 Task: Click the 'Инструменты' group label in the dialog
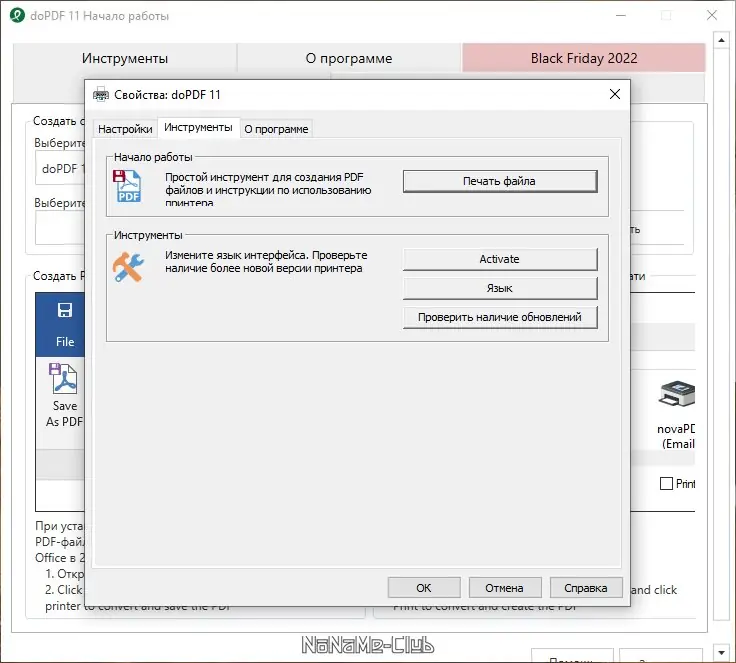[148, 235]
